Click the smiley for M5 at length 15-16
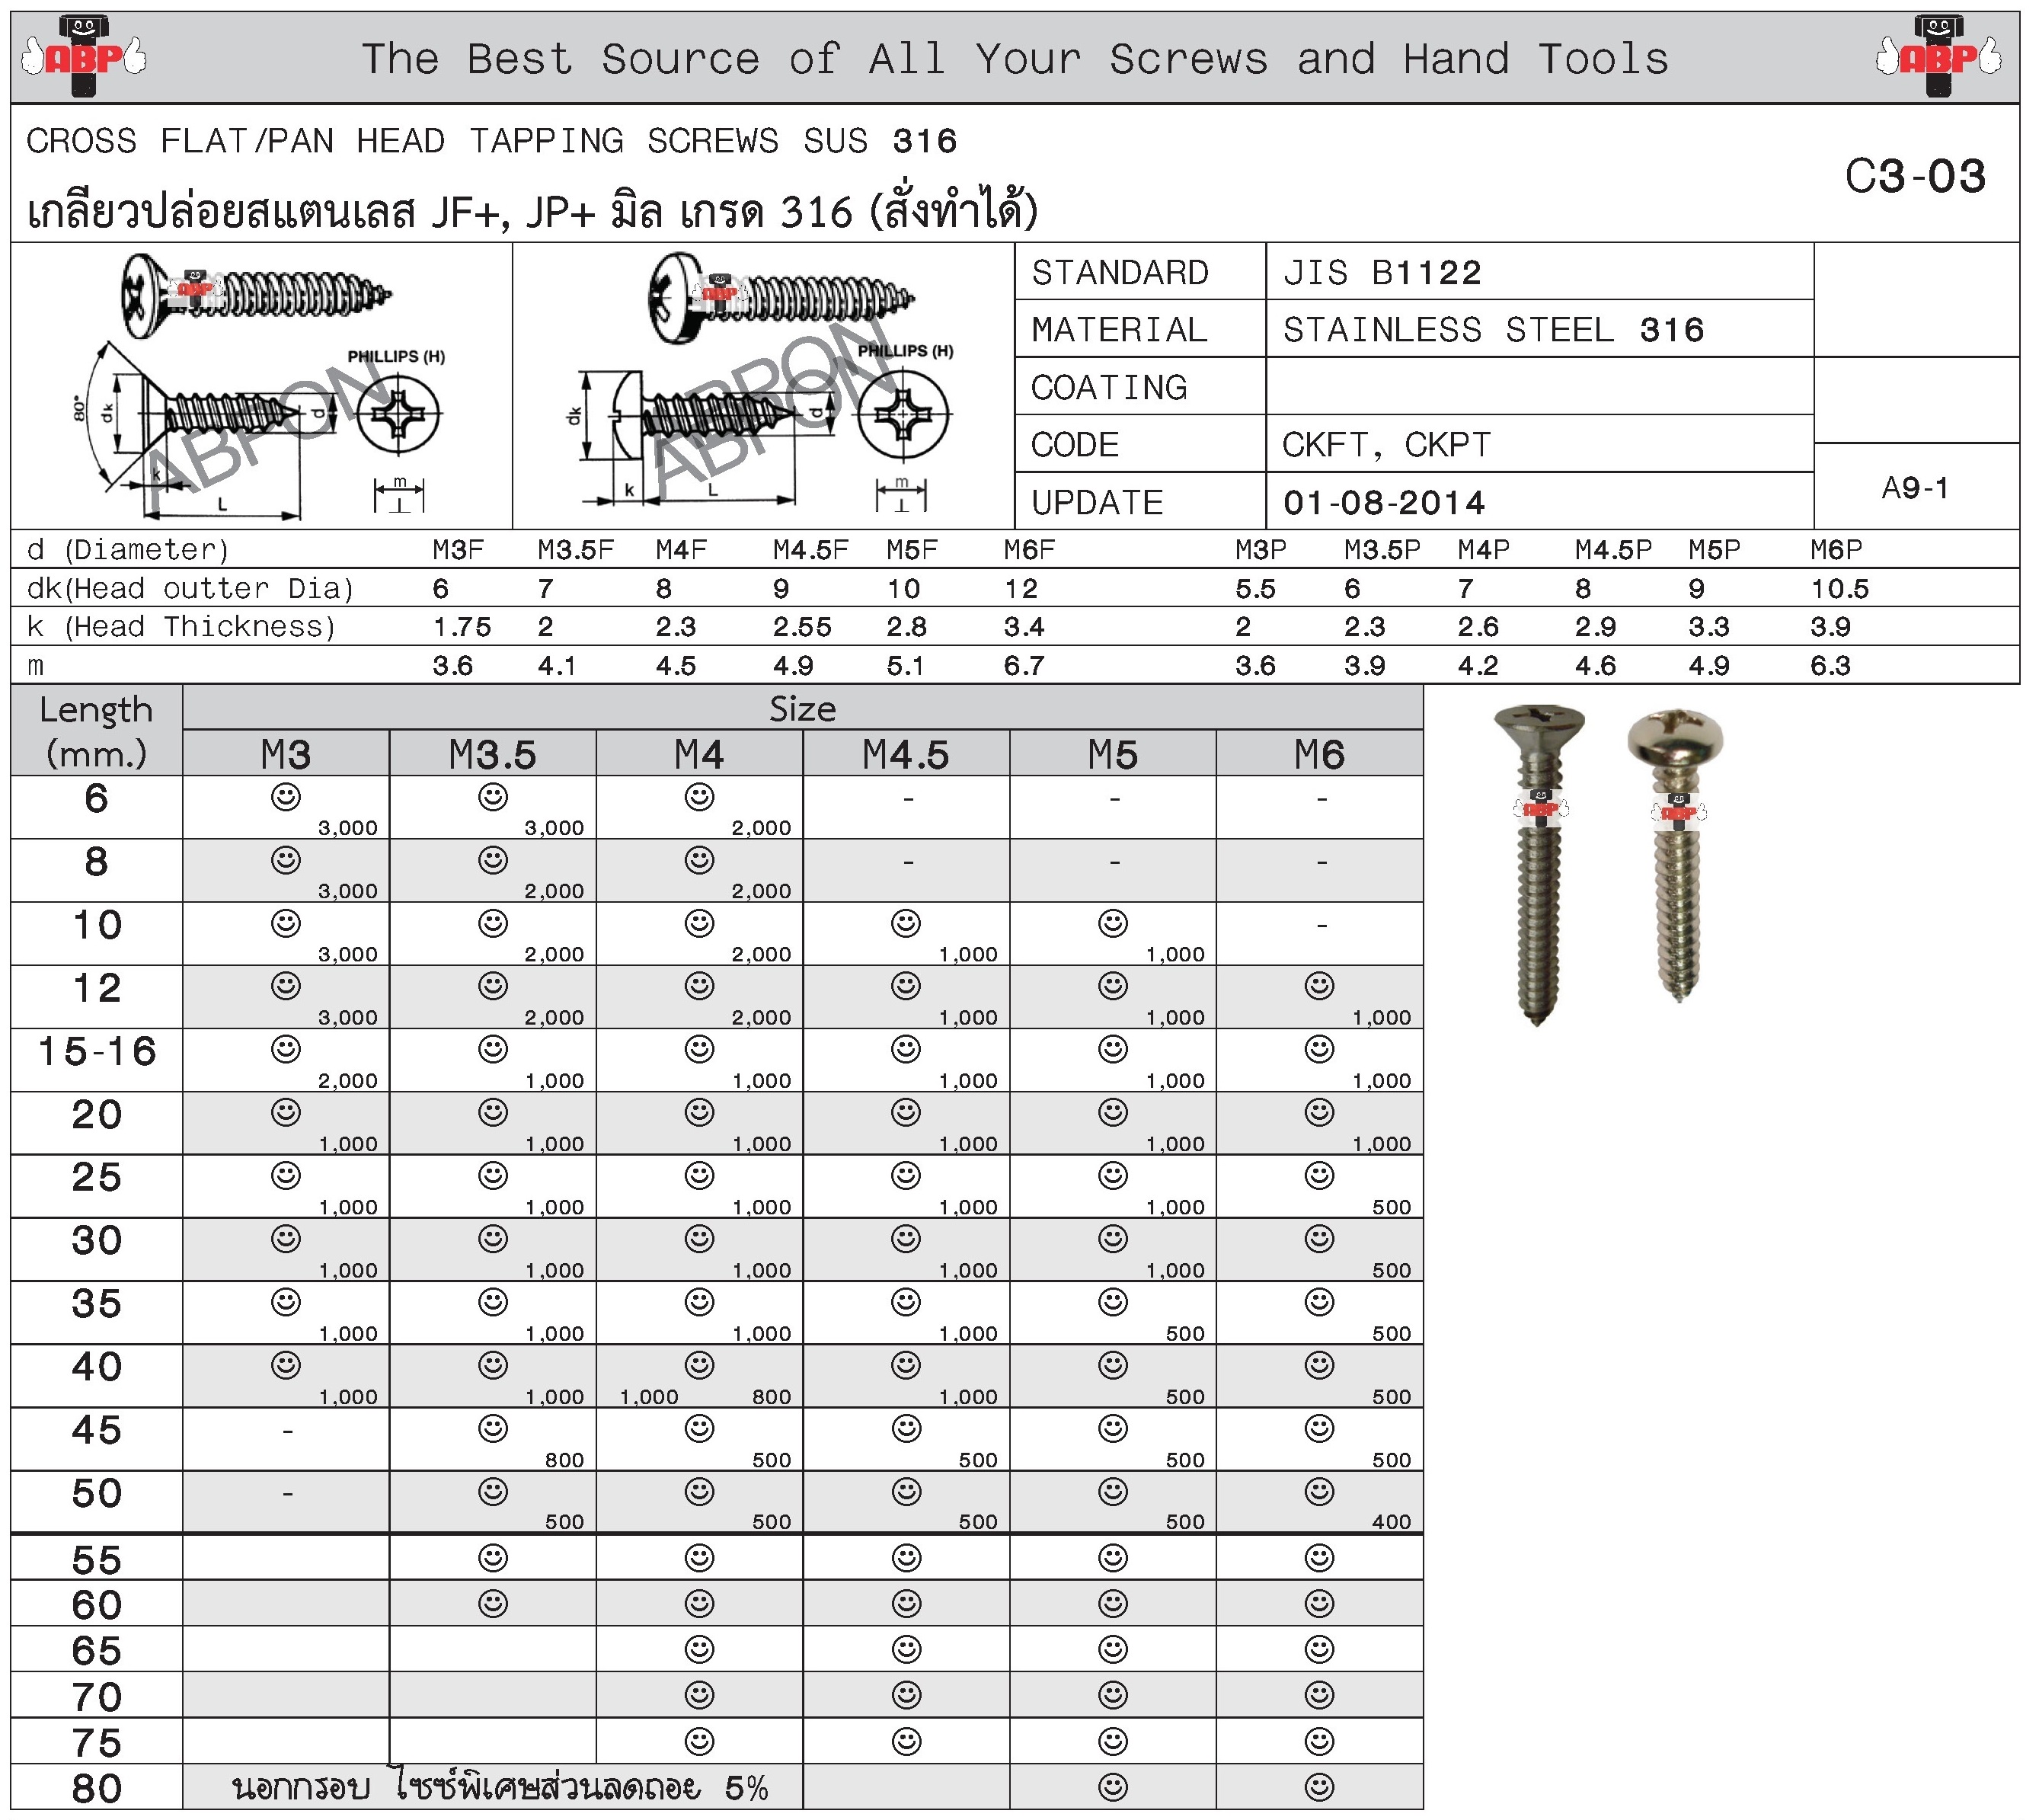The image size is (2039, 1820). tap(1113, 1049)
